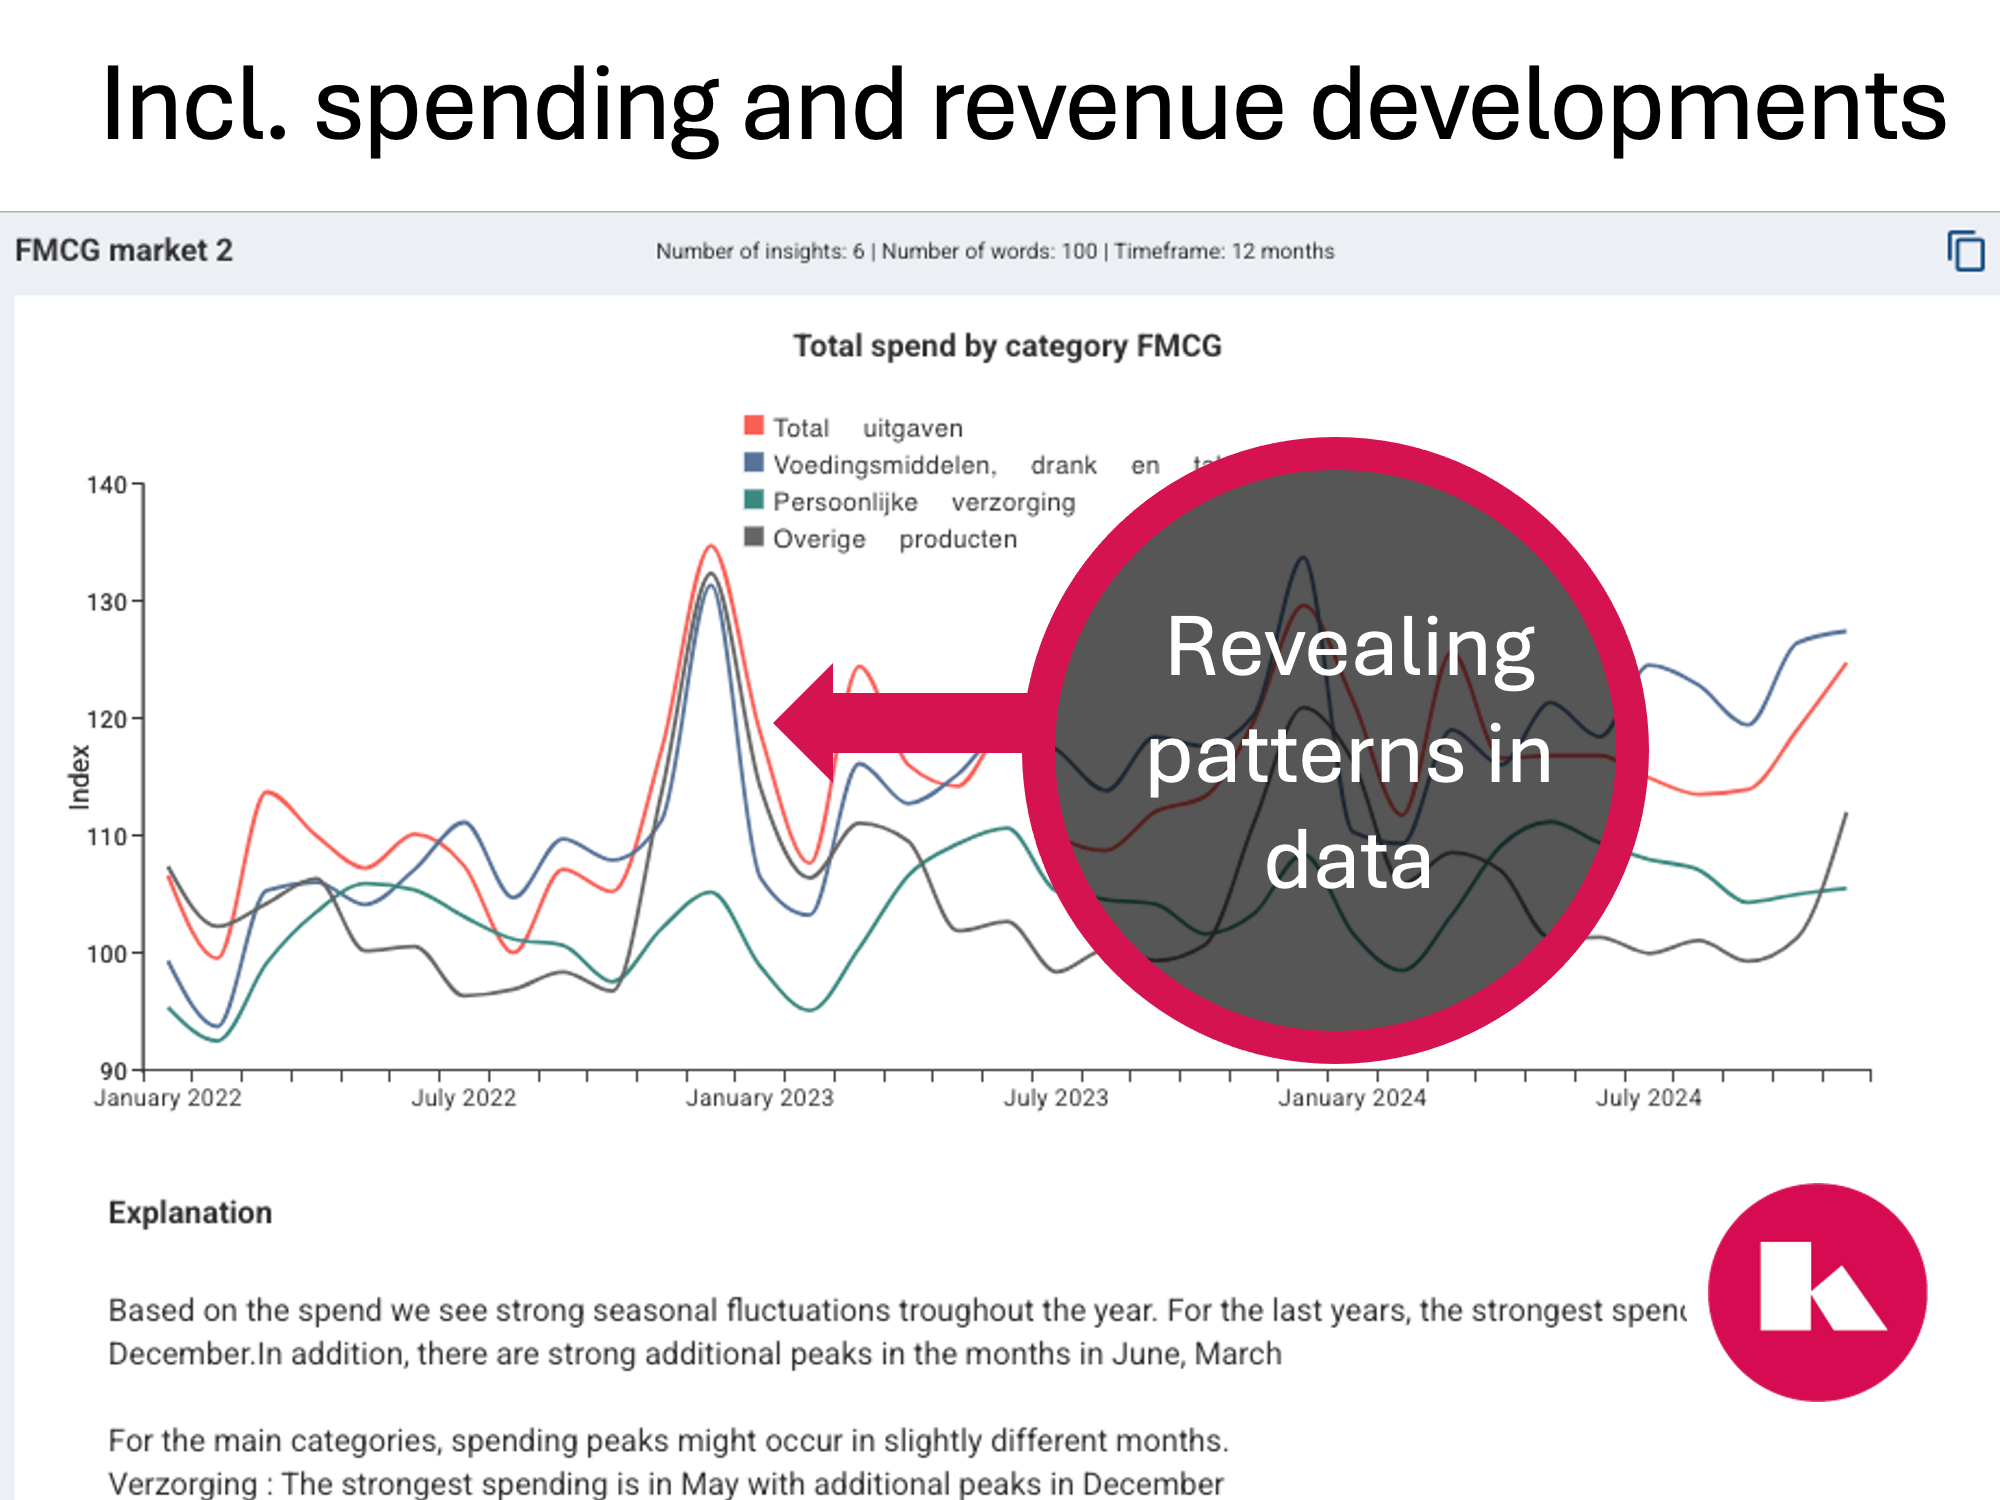Click the July 2024 axis label
2000x1500 pixels.
coord(1648,1098)
